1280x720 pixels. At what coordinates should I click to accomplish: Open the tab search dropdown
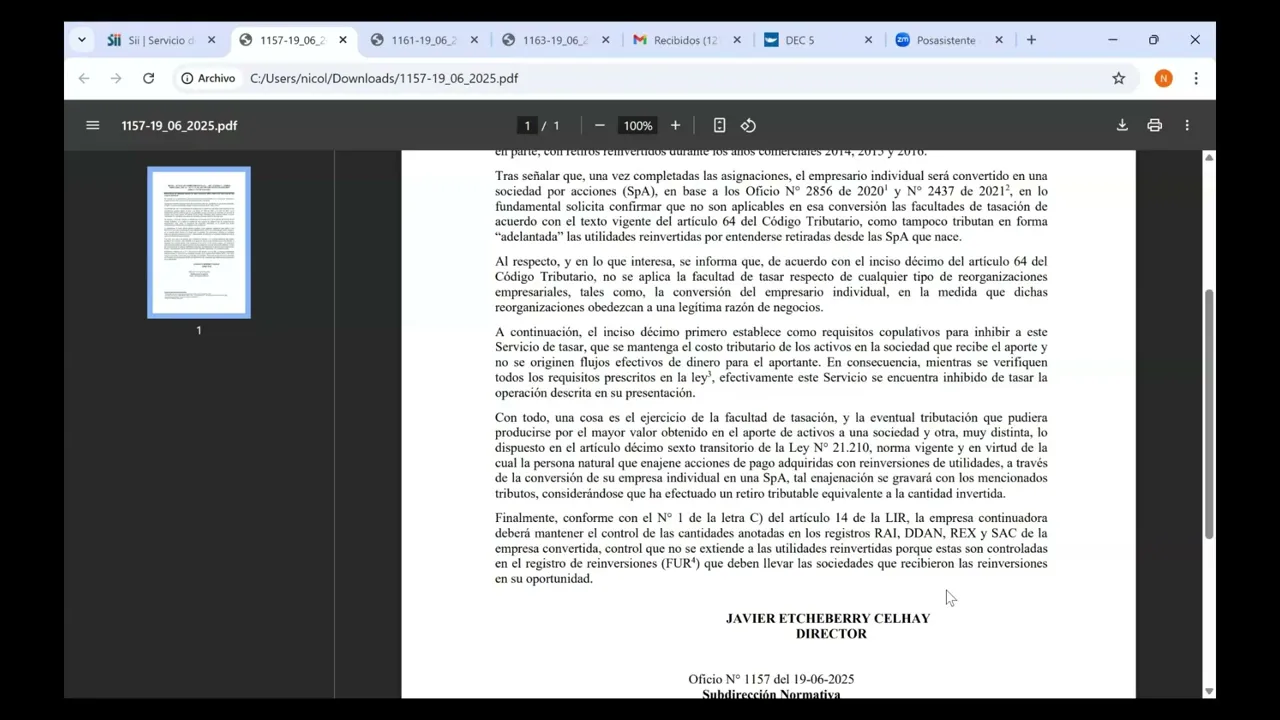click(x=82, y=40)
